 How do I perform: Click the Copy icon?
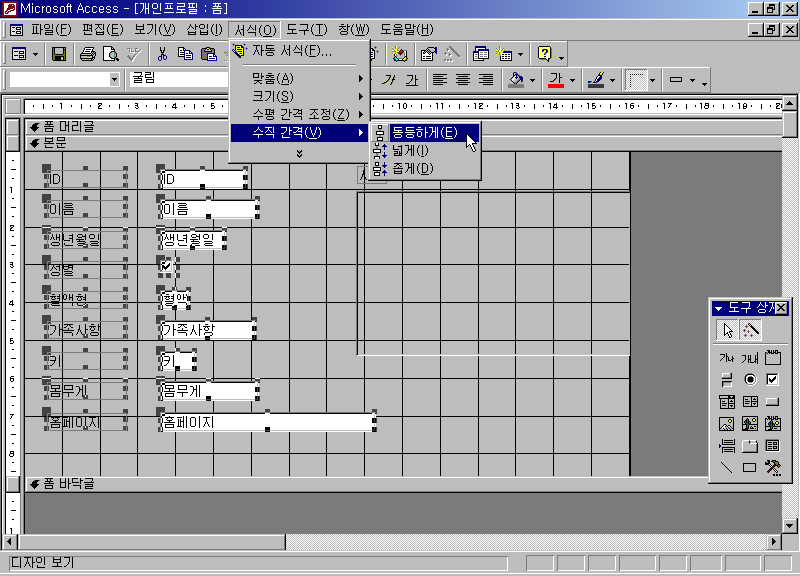185,54
